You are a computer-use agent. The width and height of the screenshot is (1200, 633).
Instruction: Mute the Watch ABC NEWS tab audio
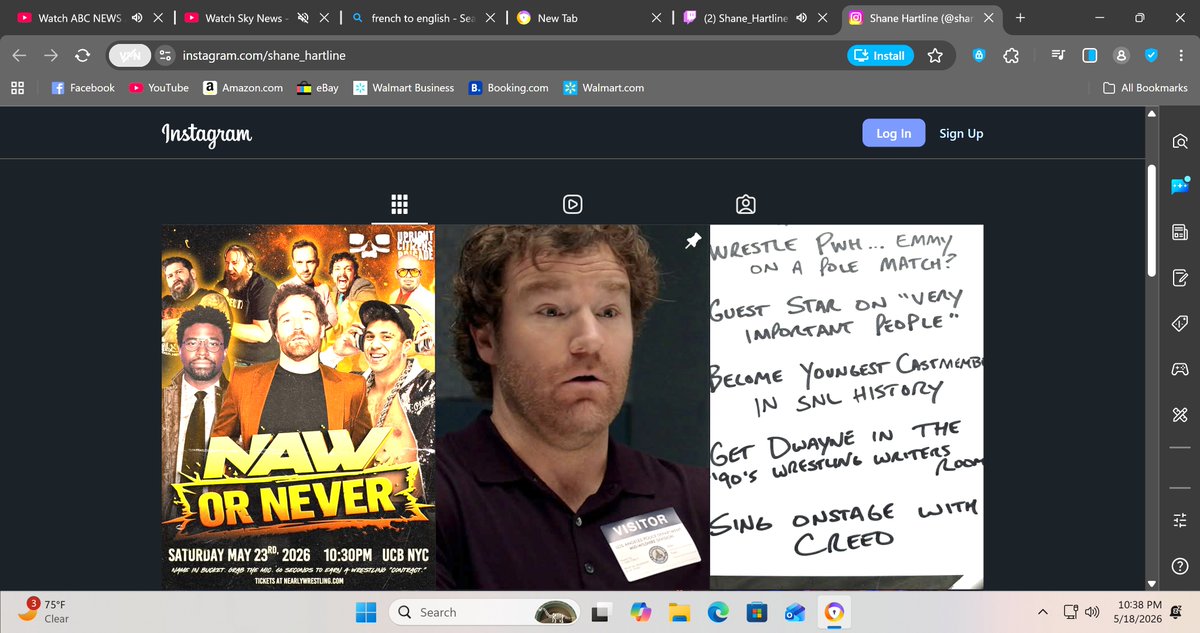point(137,18)
